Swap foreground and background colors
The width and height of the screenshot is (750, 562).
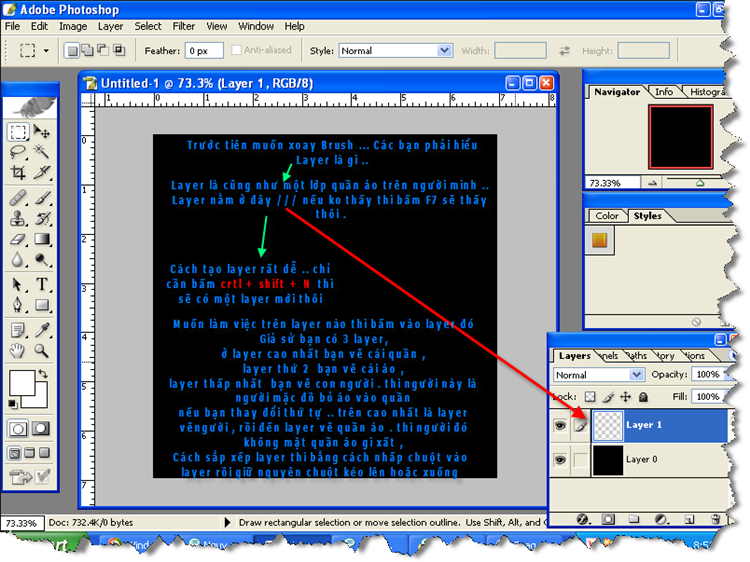click(x=43, y=374)
